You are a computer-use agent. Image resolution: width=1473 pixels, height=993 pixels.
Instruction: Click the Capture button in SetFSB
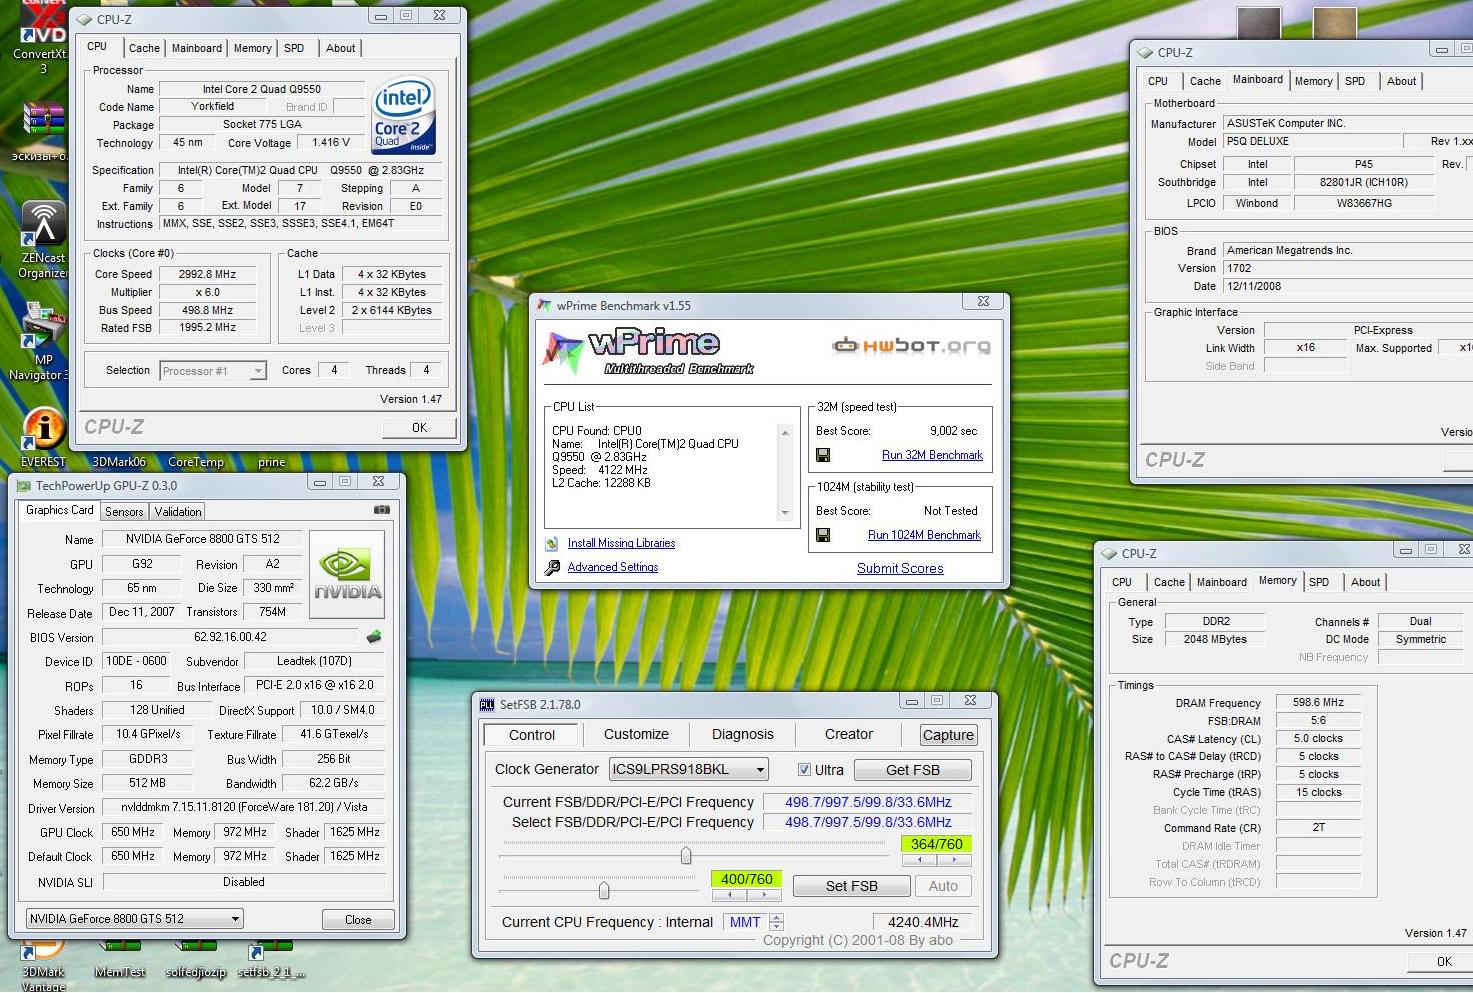coord(948,735)
